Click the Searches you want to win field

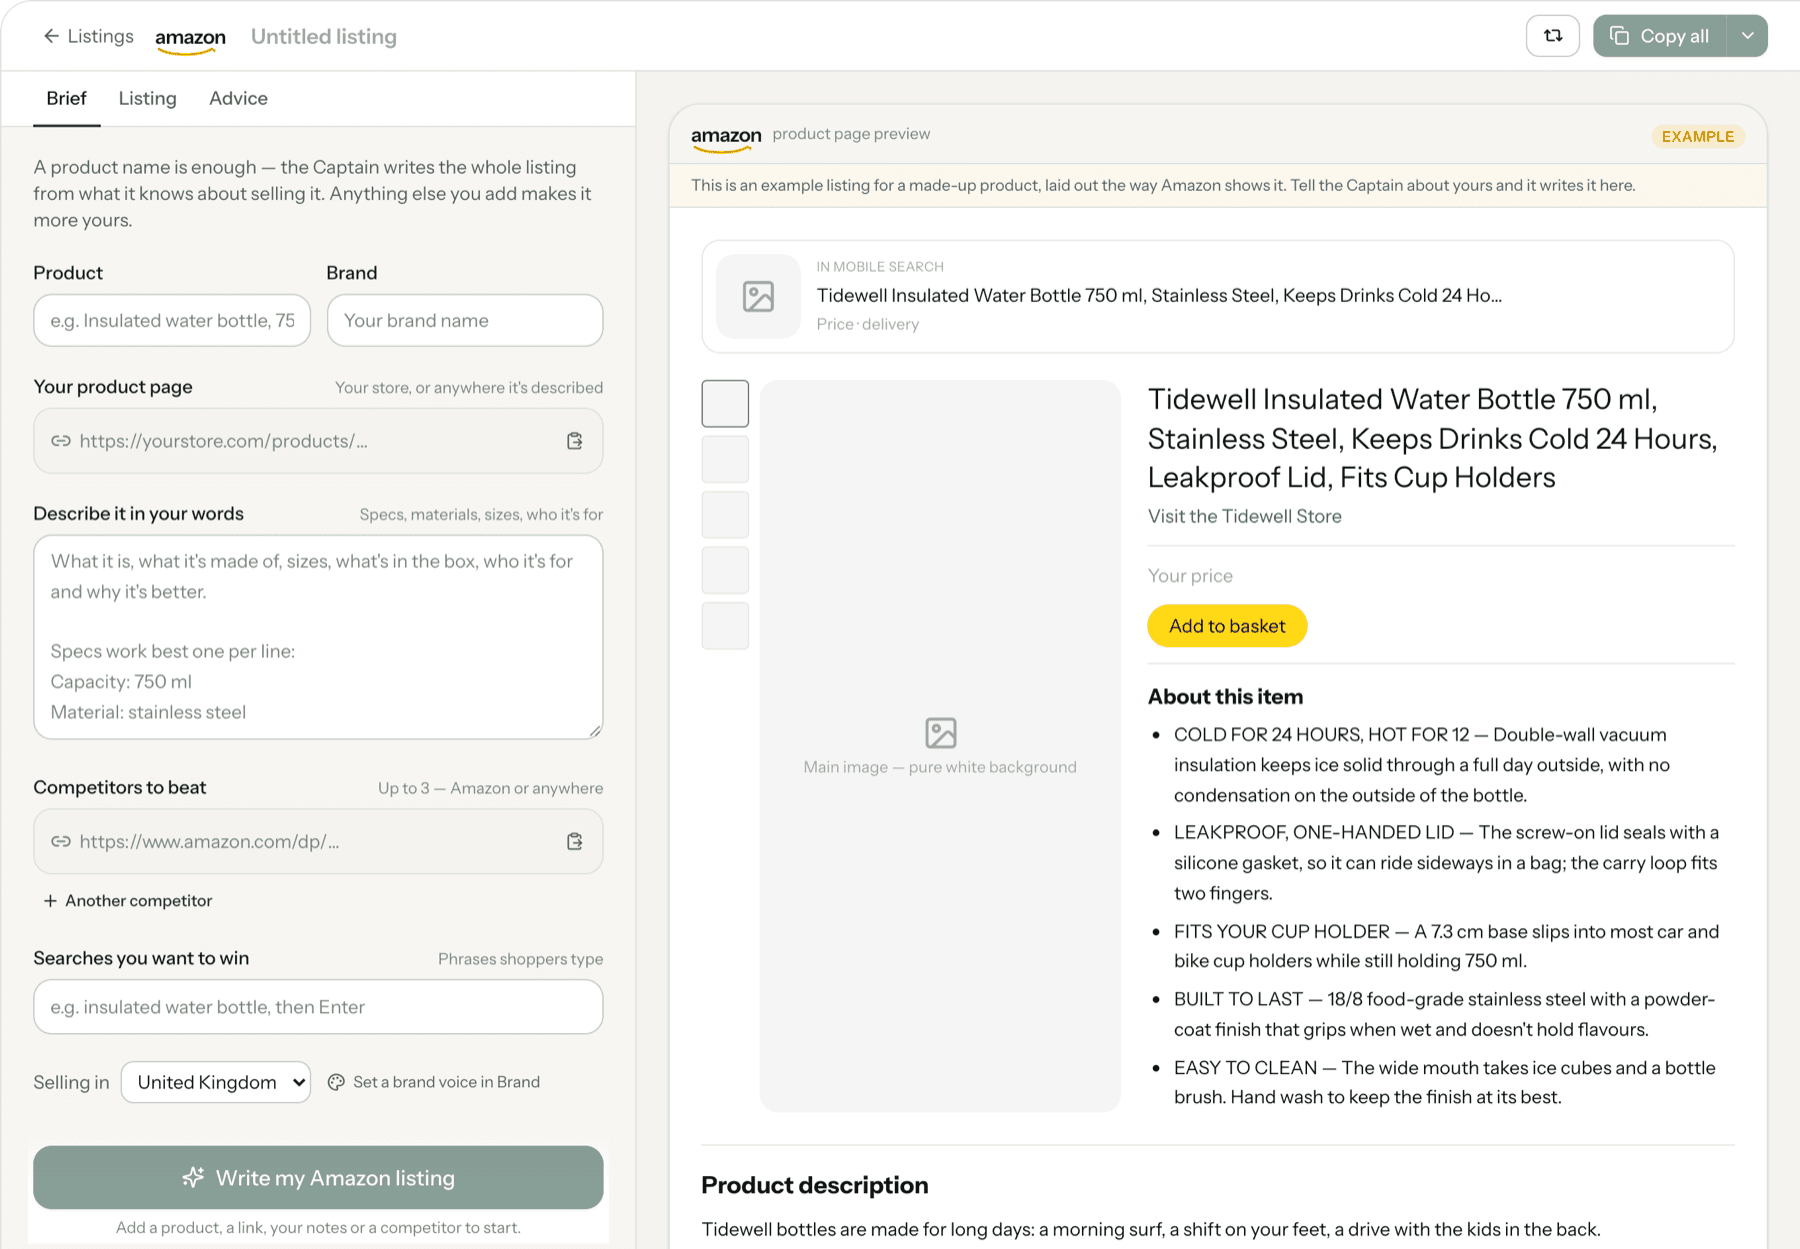tap(318, 1007)
